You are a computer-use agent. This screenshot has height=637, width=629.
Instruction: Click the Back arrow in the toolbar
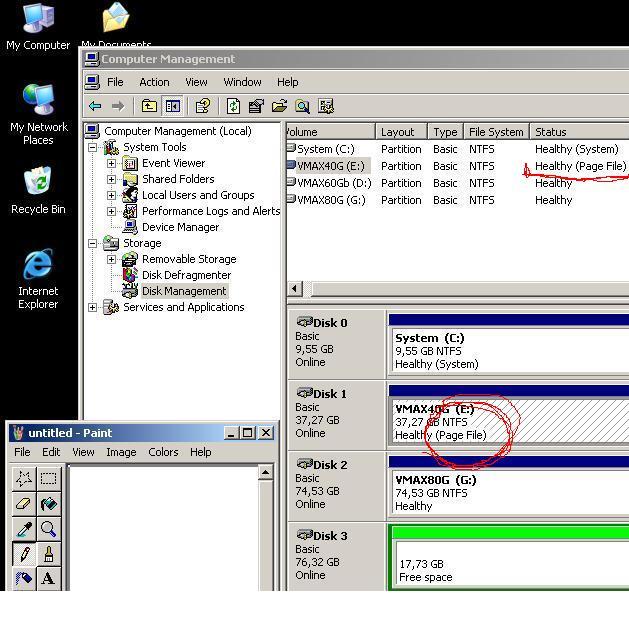[x=95, y=106]
